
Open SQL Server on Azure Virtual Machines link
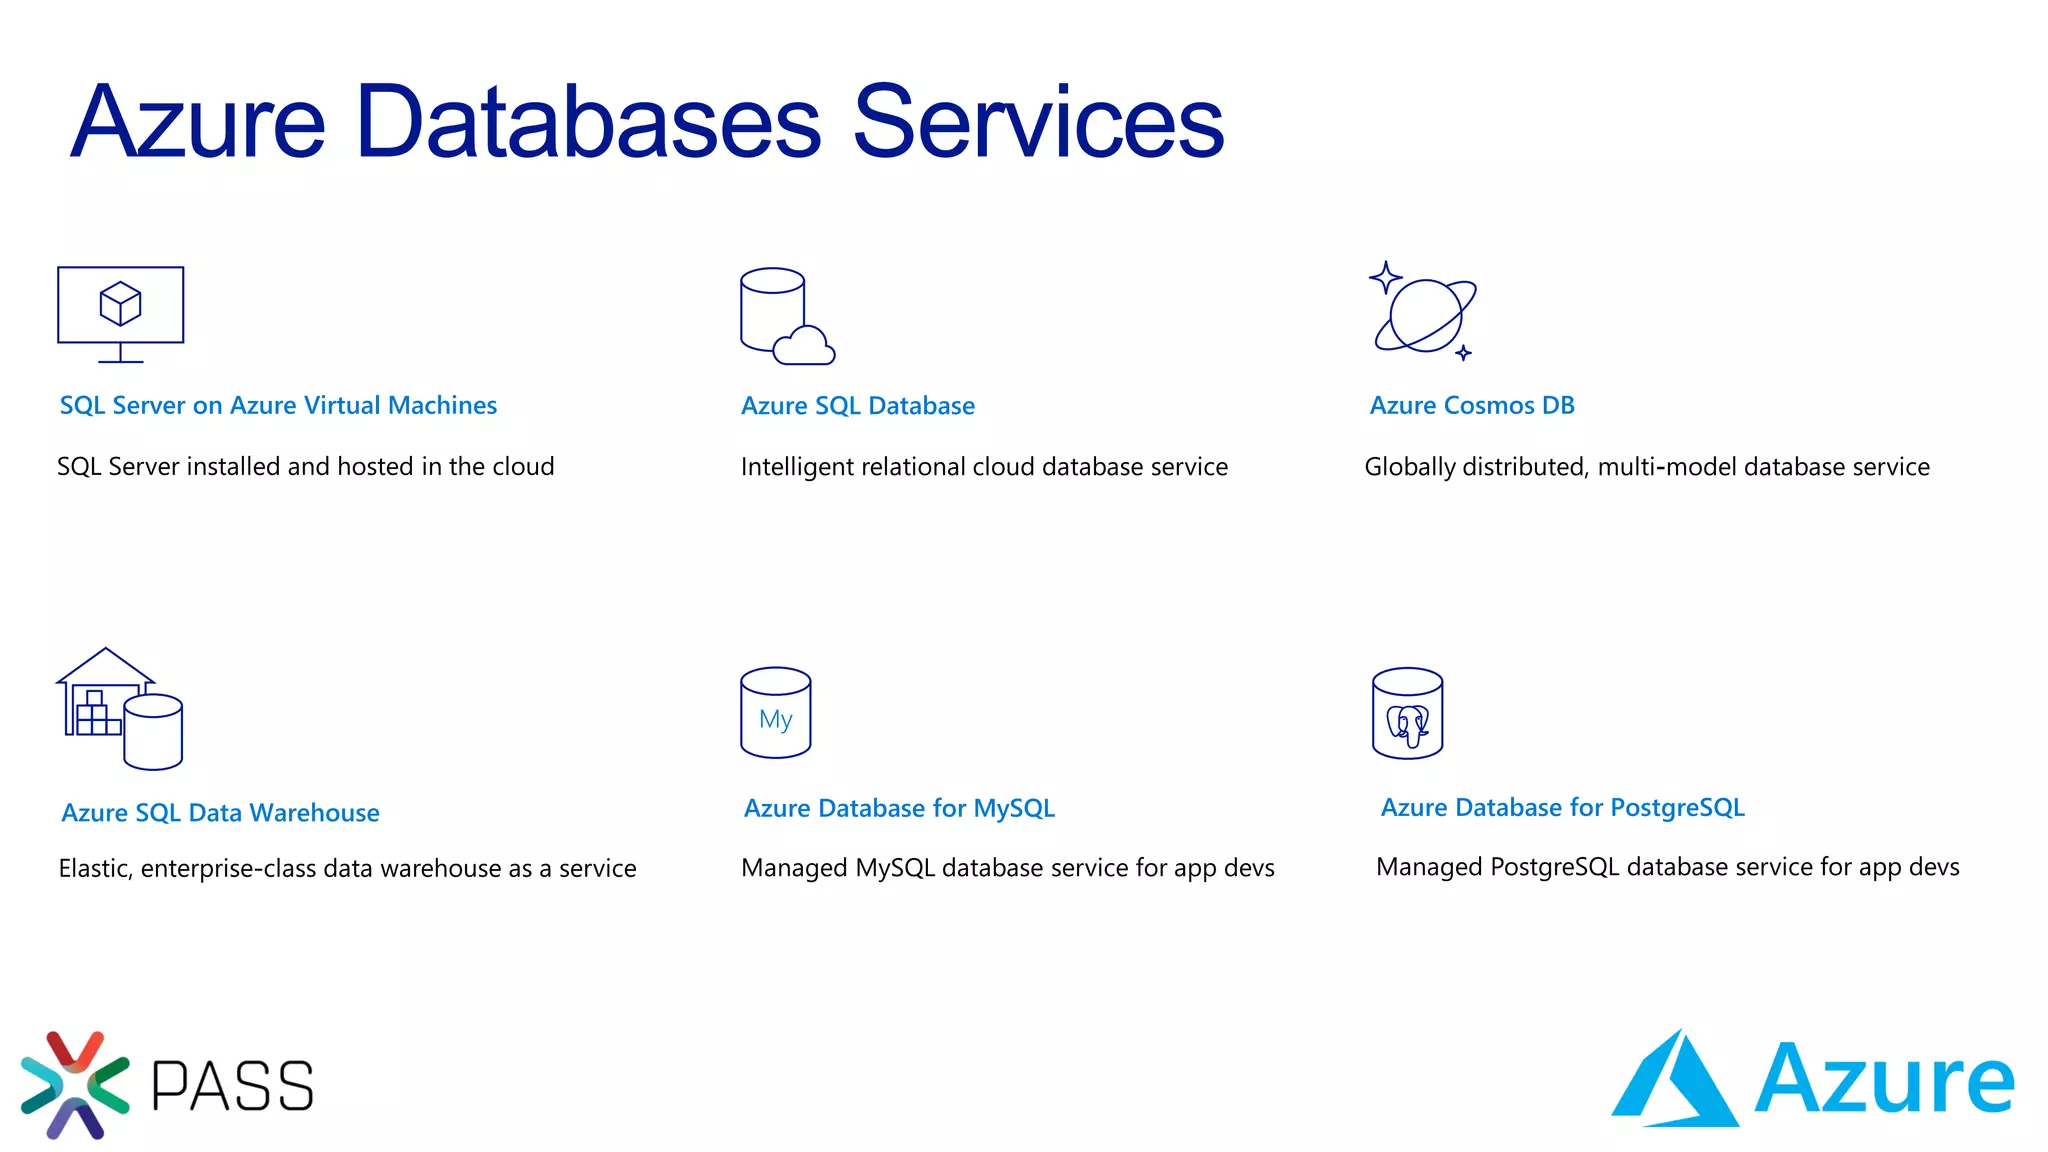[278, 405]
